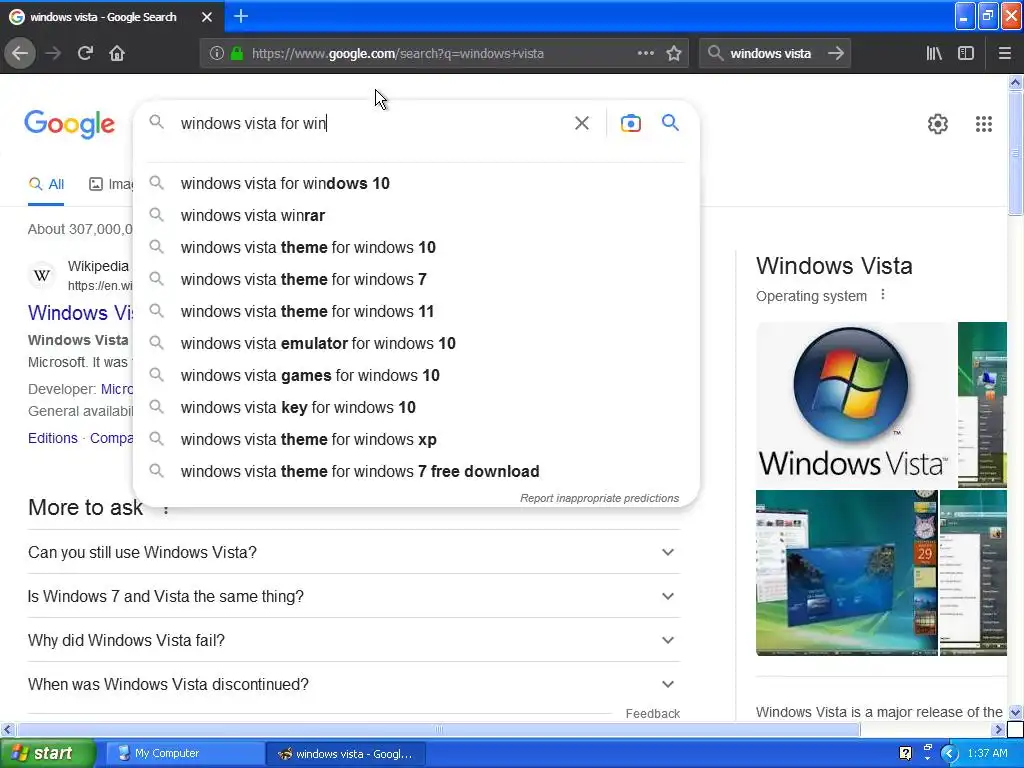Click the green padlock security icon
The height and width of the screenshot is (768, 1024).
click(x=236, y=53)
